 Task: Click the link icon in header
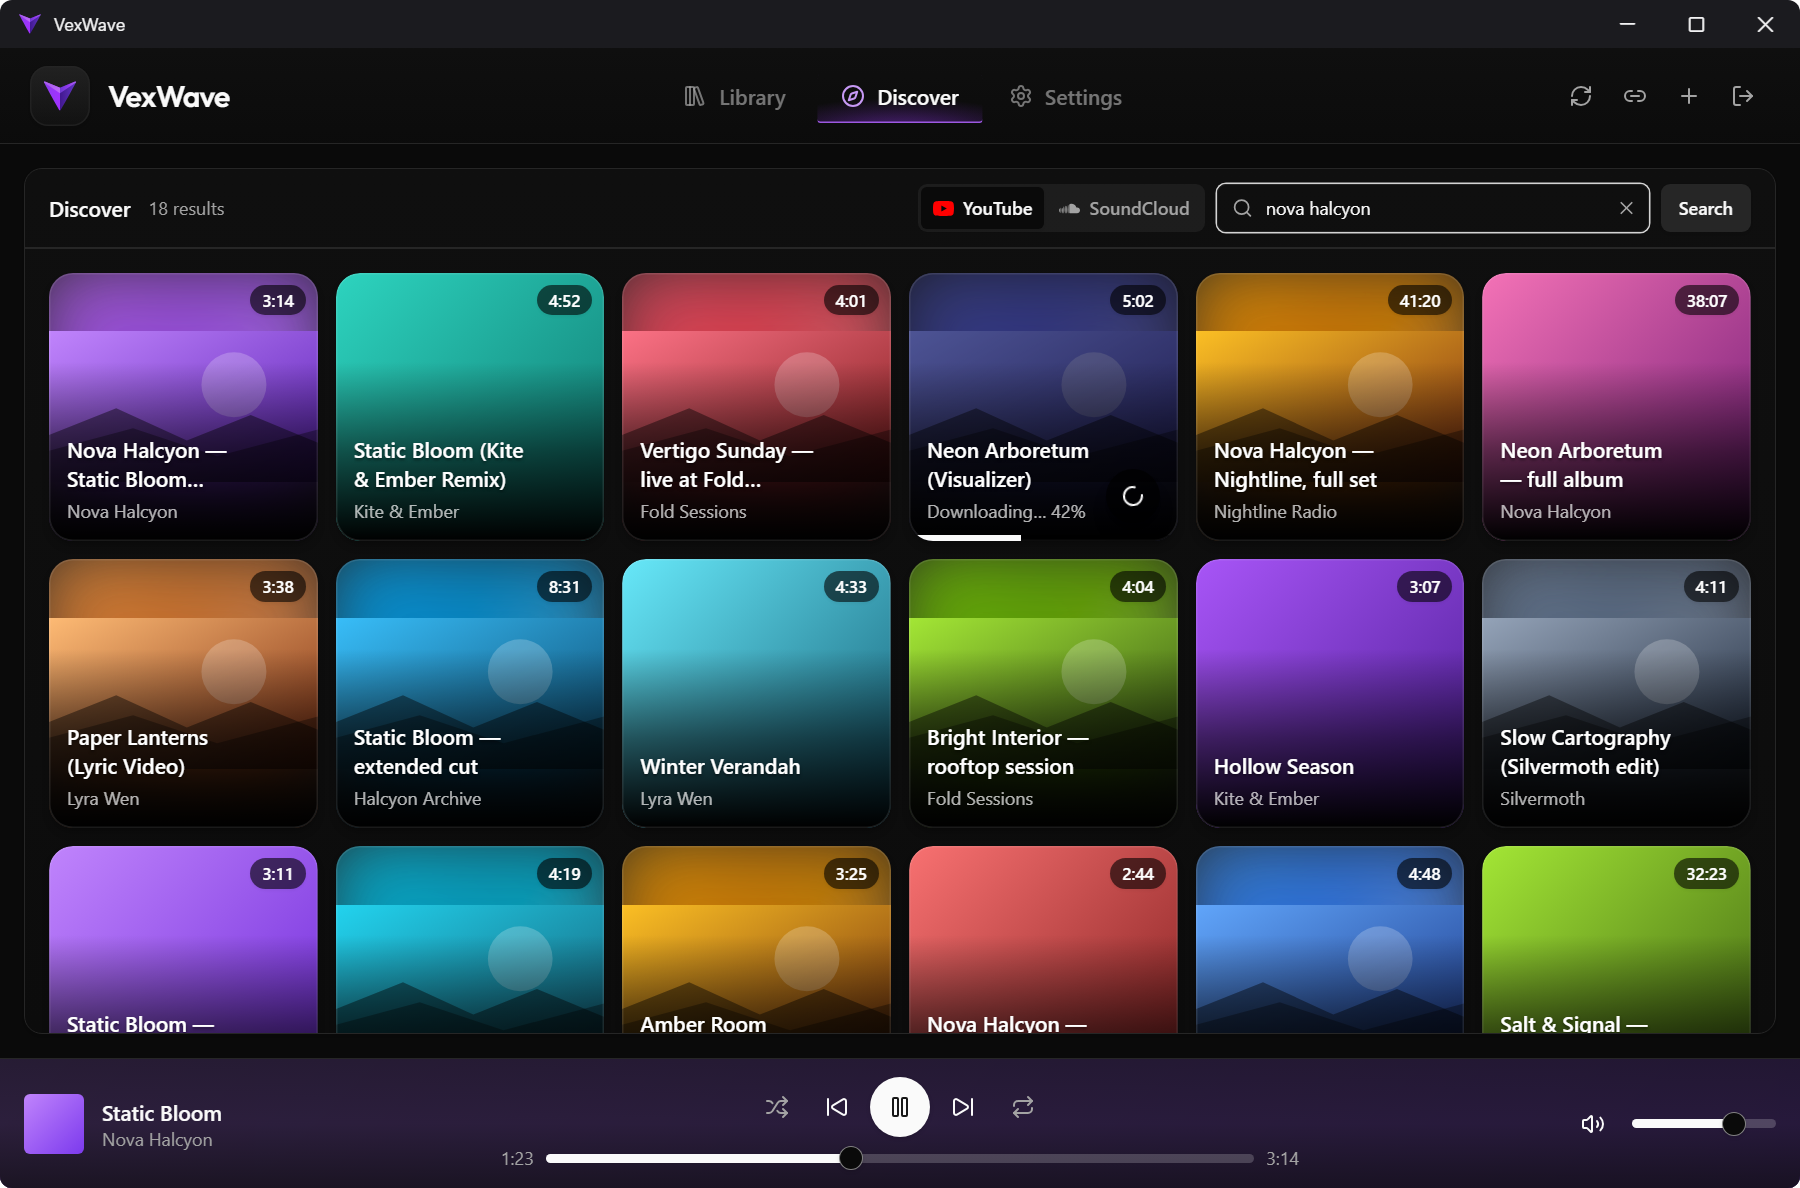tap(1635, 96)
